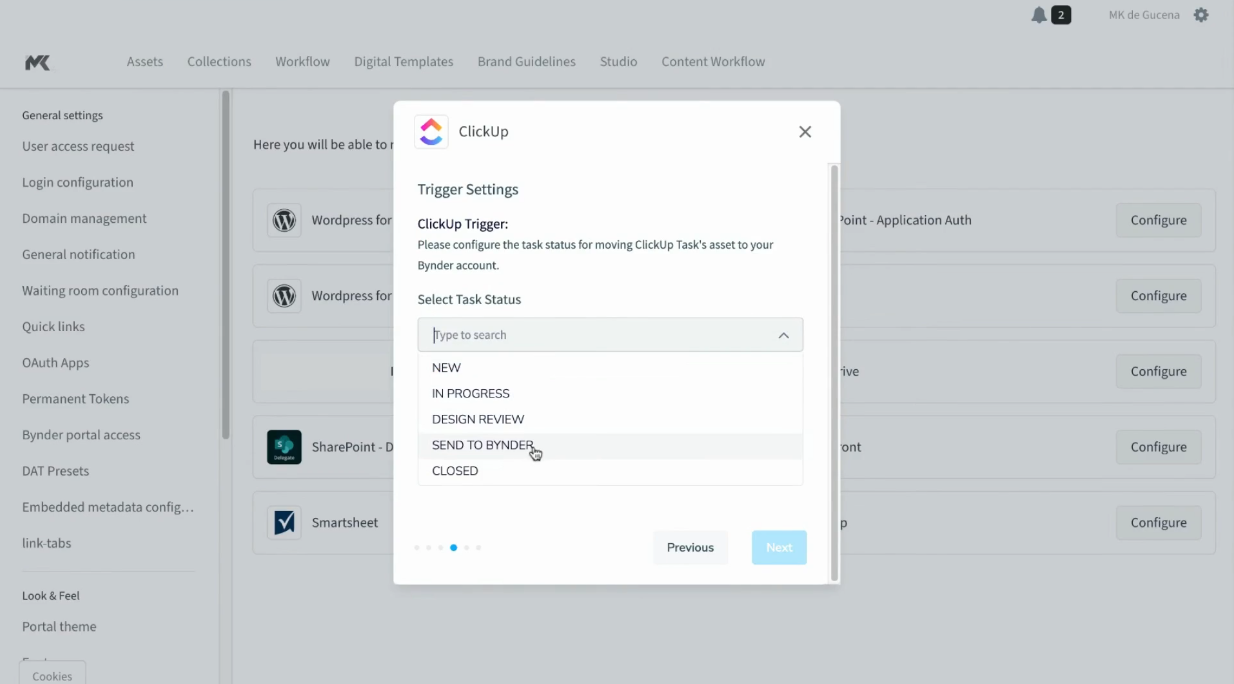Click the Smartsheet integration icon

(x=284, y=522)
